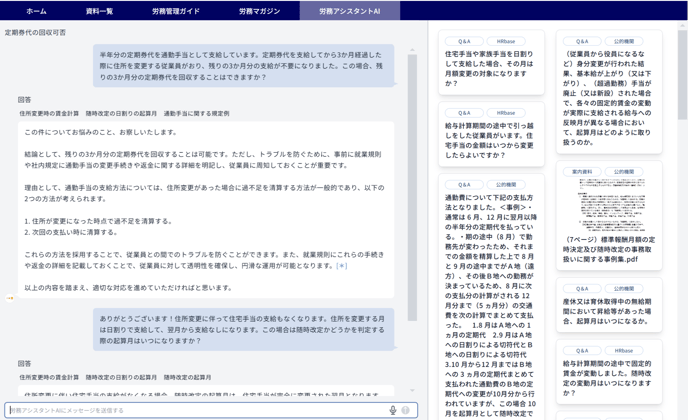Click the reference cards panel scrollbar thumb
688x420 pixels.
coord(682,75)
